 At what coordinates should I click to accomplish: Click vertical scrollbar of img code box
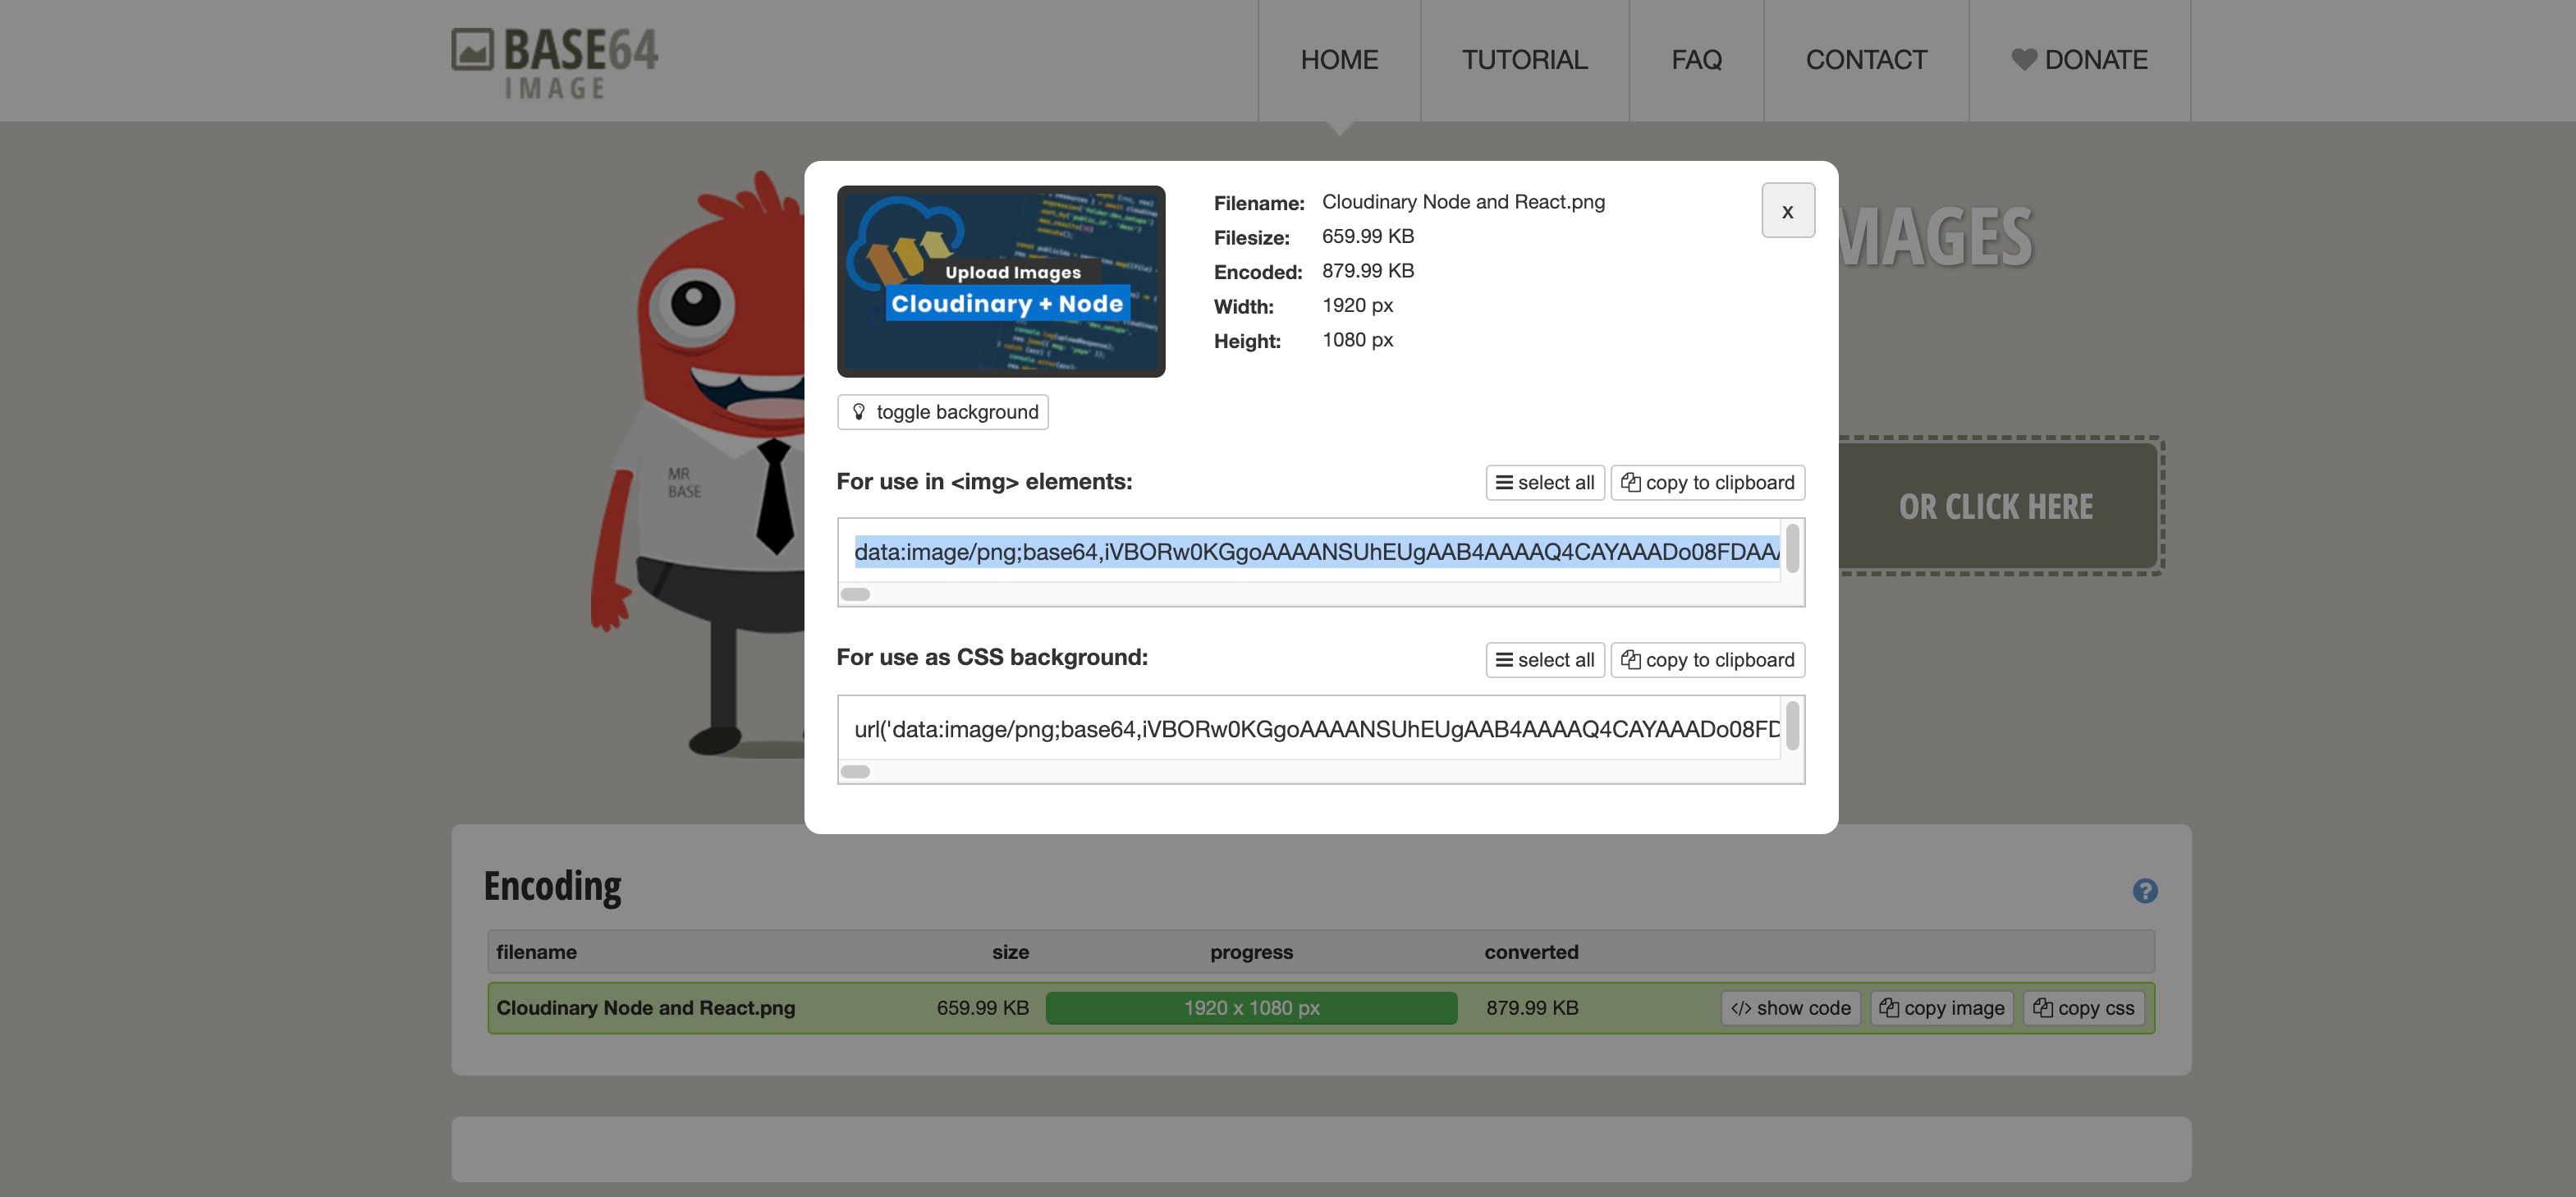(x=1793, y=548)
